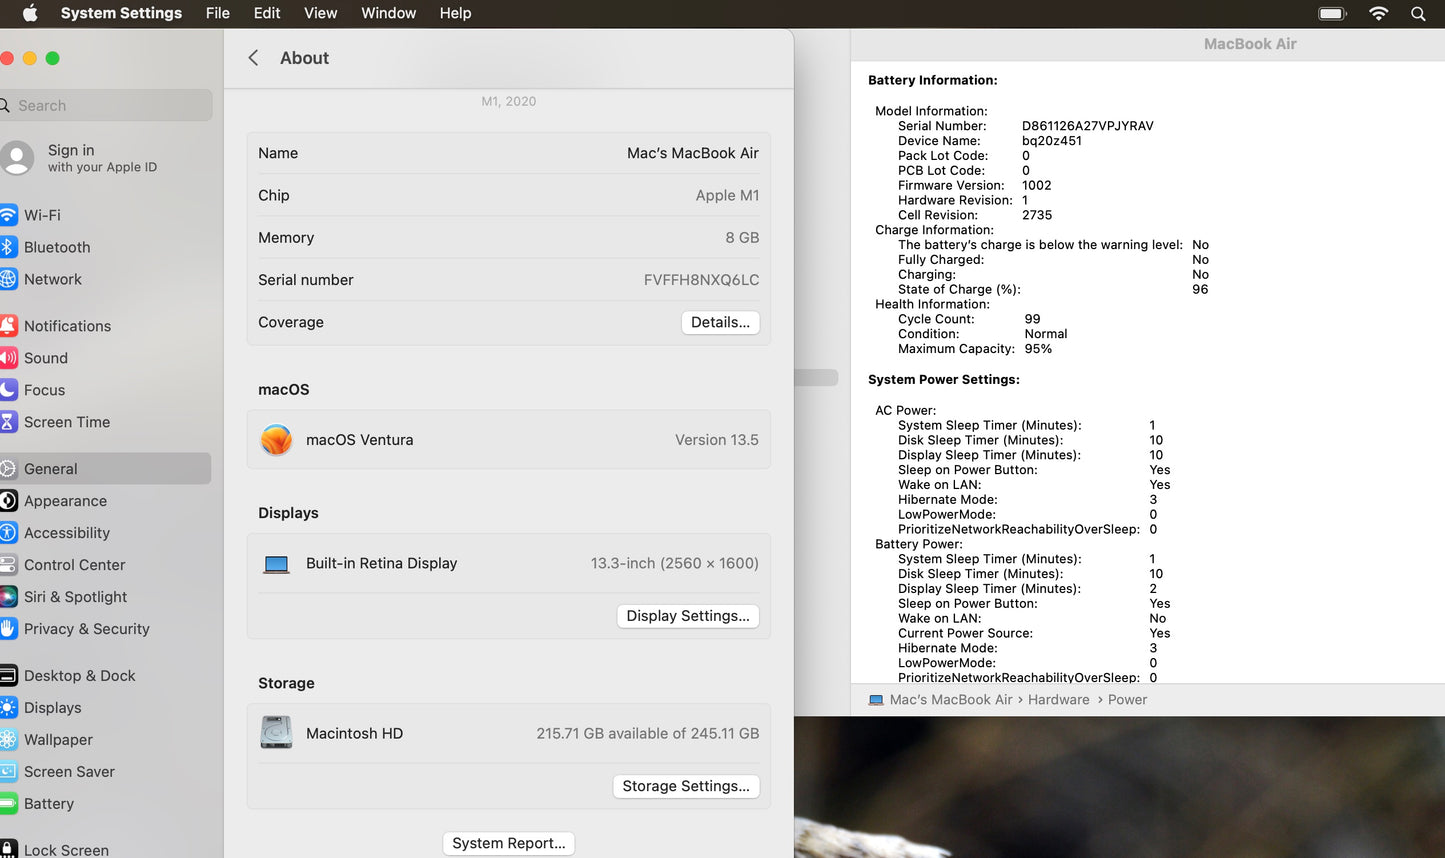Click the Siri & Spotlight icon
The image size is (1445, 858).
(x=8, y=597)
